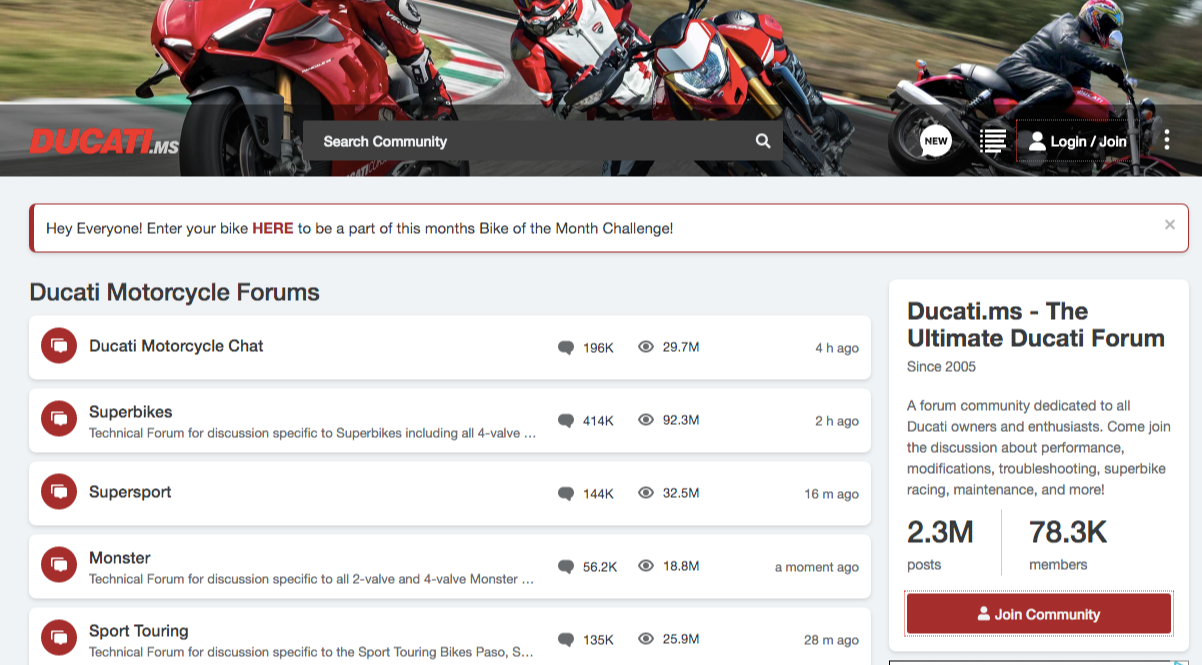Click the 'Since 2005' text
The width and height of the screenshot is (1202, 665).
pos(941,367)
